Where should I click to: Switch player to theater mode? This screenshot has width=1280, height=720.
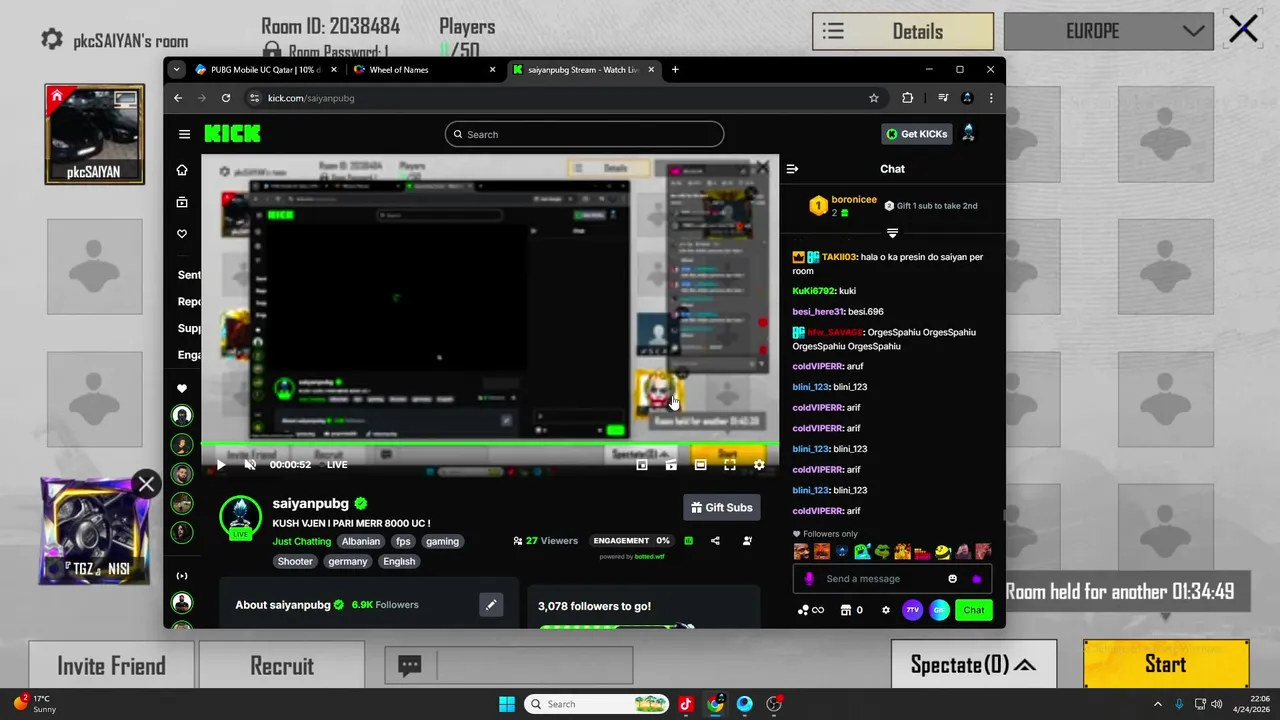[x=701, y=465]
